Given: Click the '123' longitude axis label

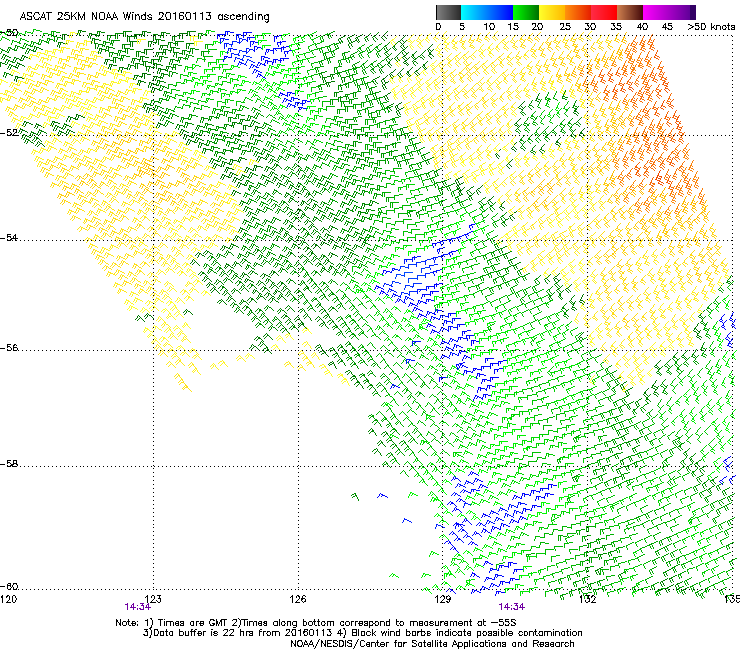Looking at the screenshot, I should coord(153,599).
